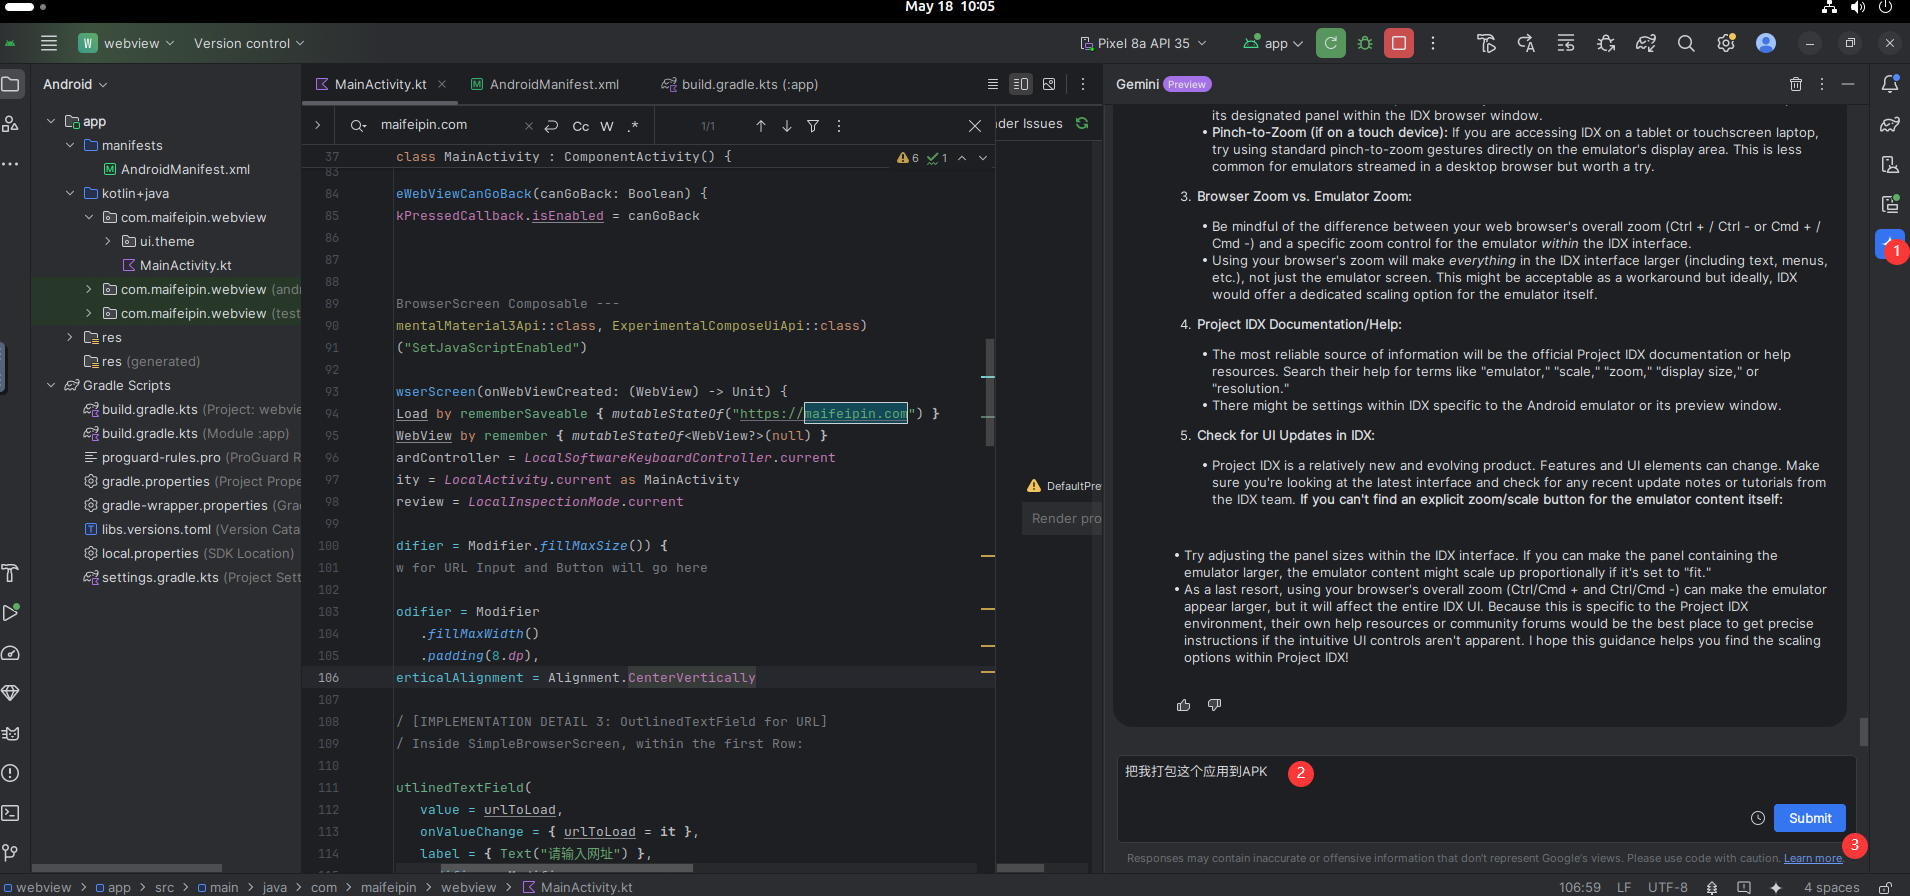Toggle whole Words (W) search option
The height and width of the screenshot is (896, 1910).
tap(607, 126)
